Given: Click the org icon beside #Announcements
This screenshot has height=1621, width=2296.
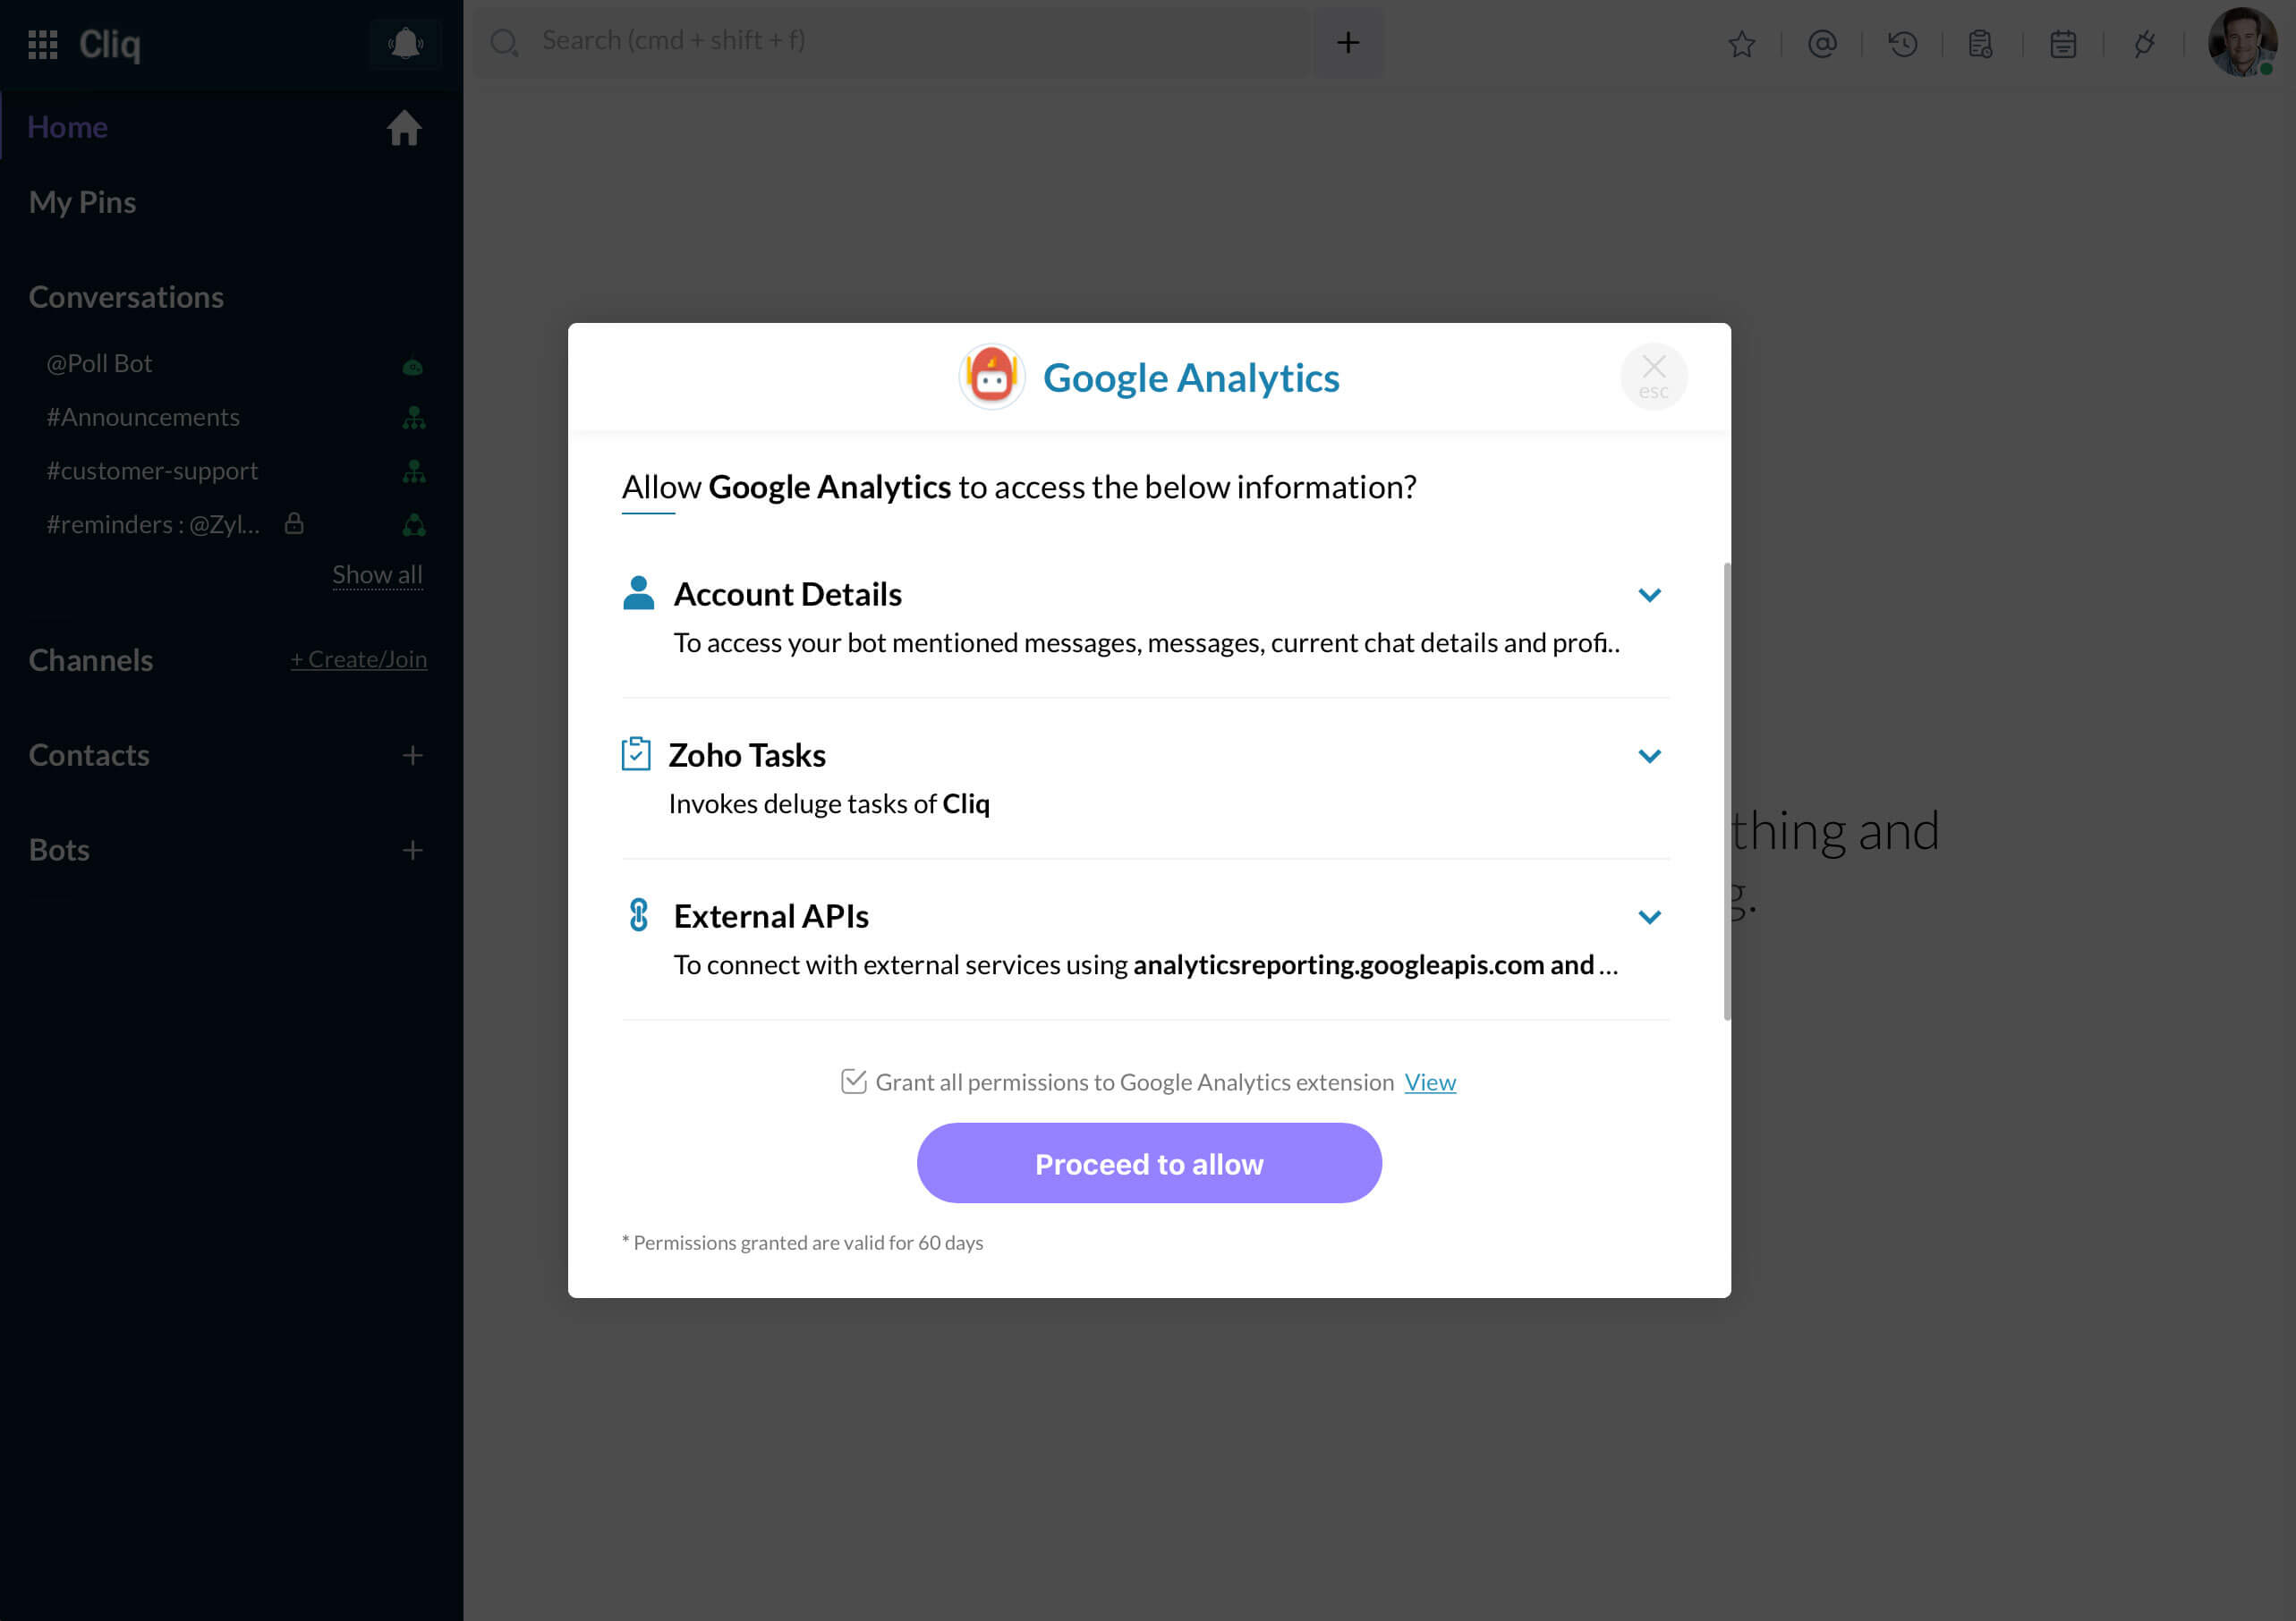Looking at the screenshot, I should tap(413, 418).
